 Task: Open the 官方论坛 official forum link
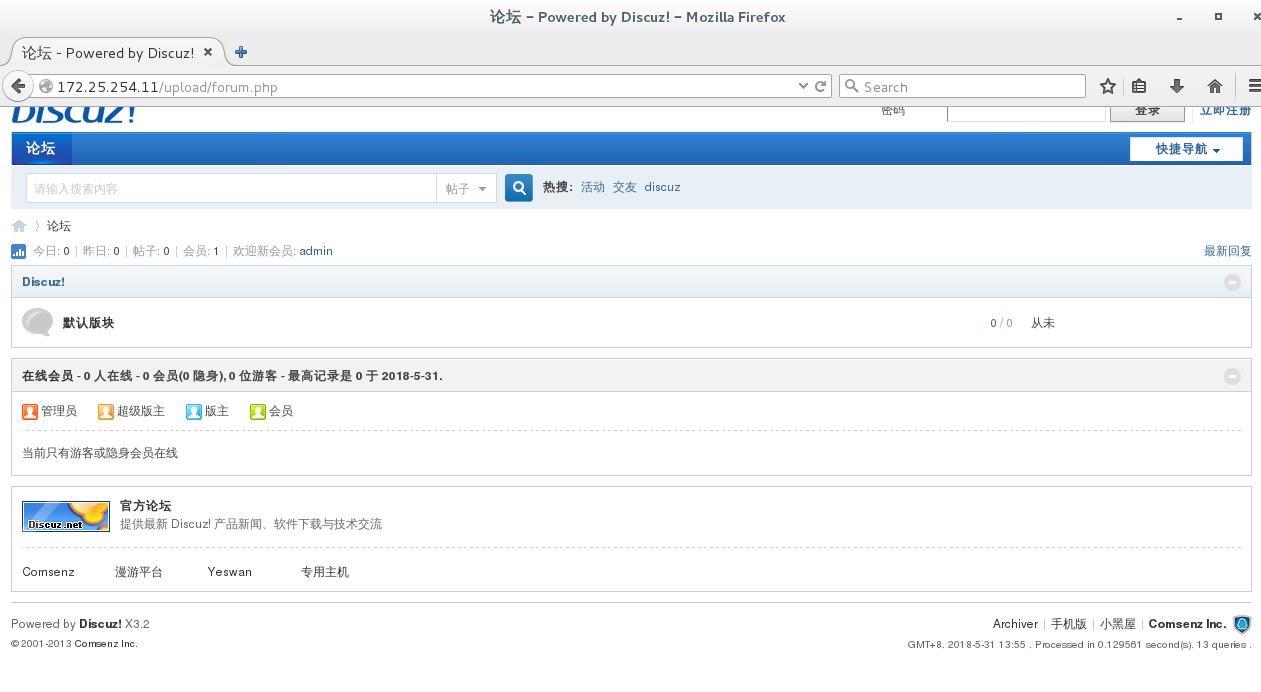(x=145, y=506)
